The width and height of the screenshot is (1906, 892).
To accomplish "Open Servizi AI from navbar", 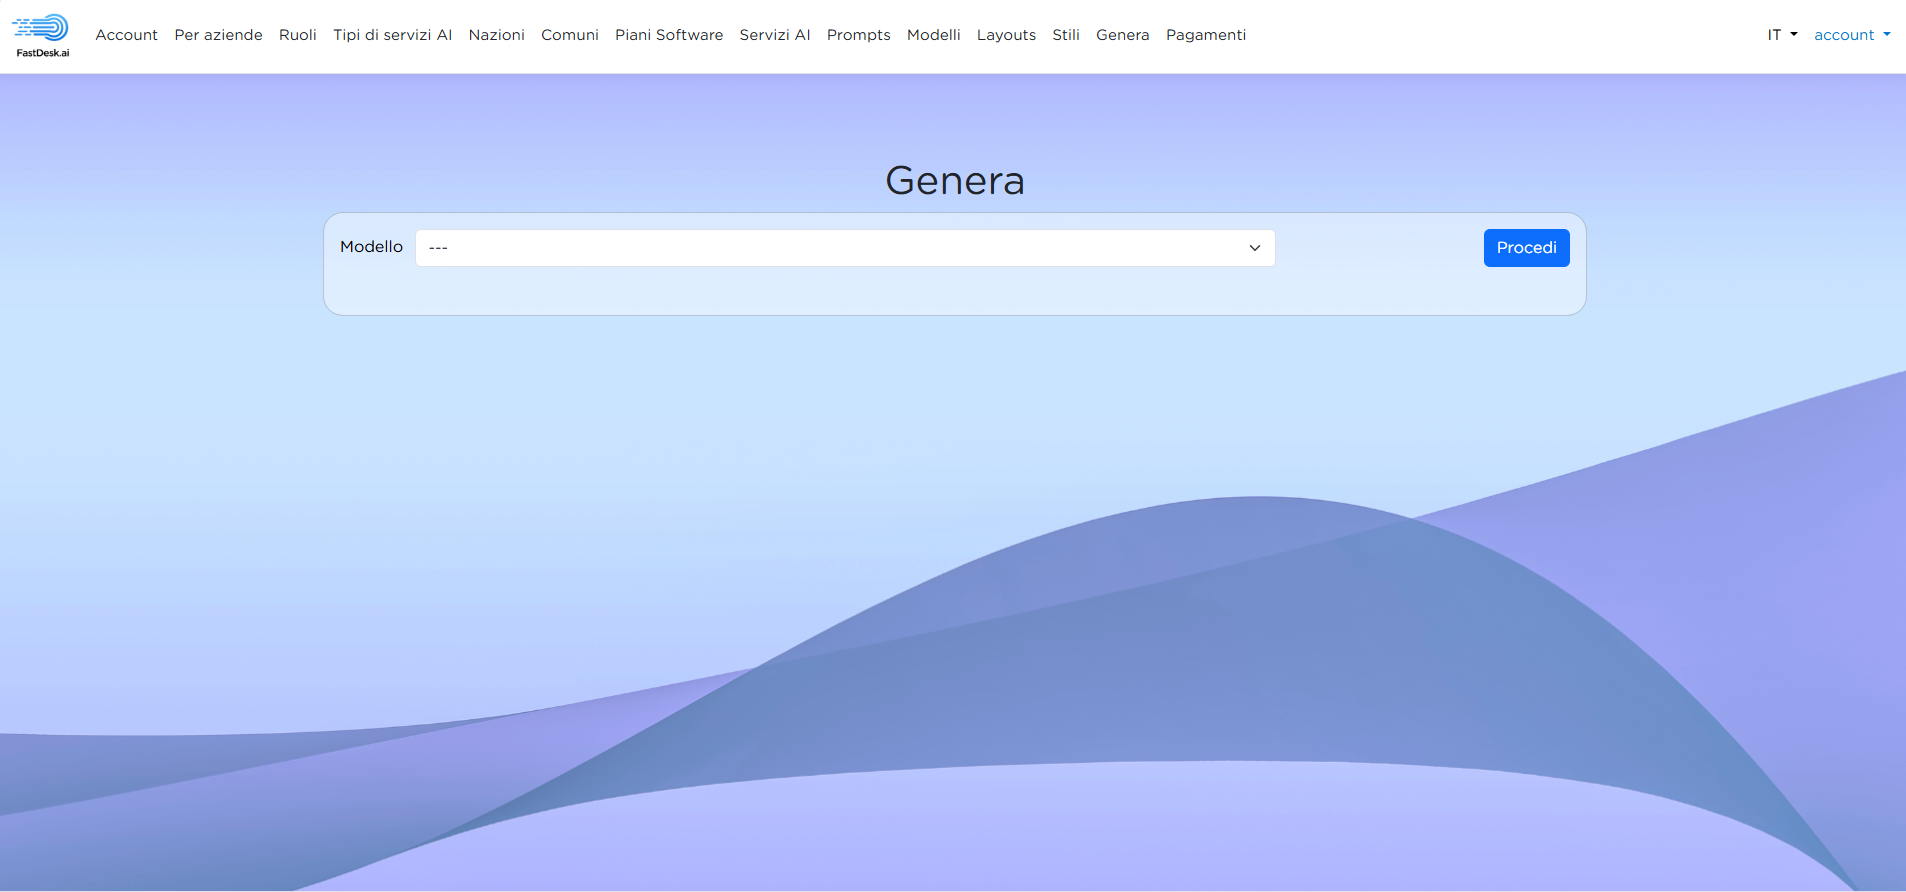I will tap(774, 35).
